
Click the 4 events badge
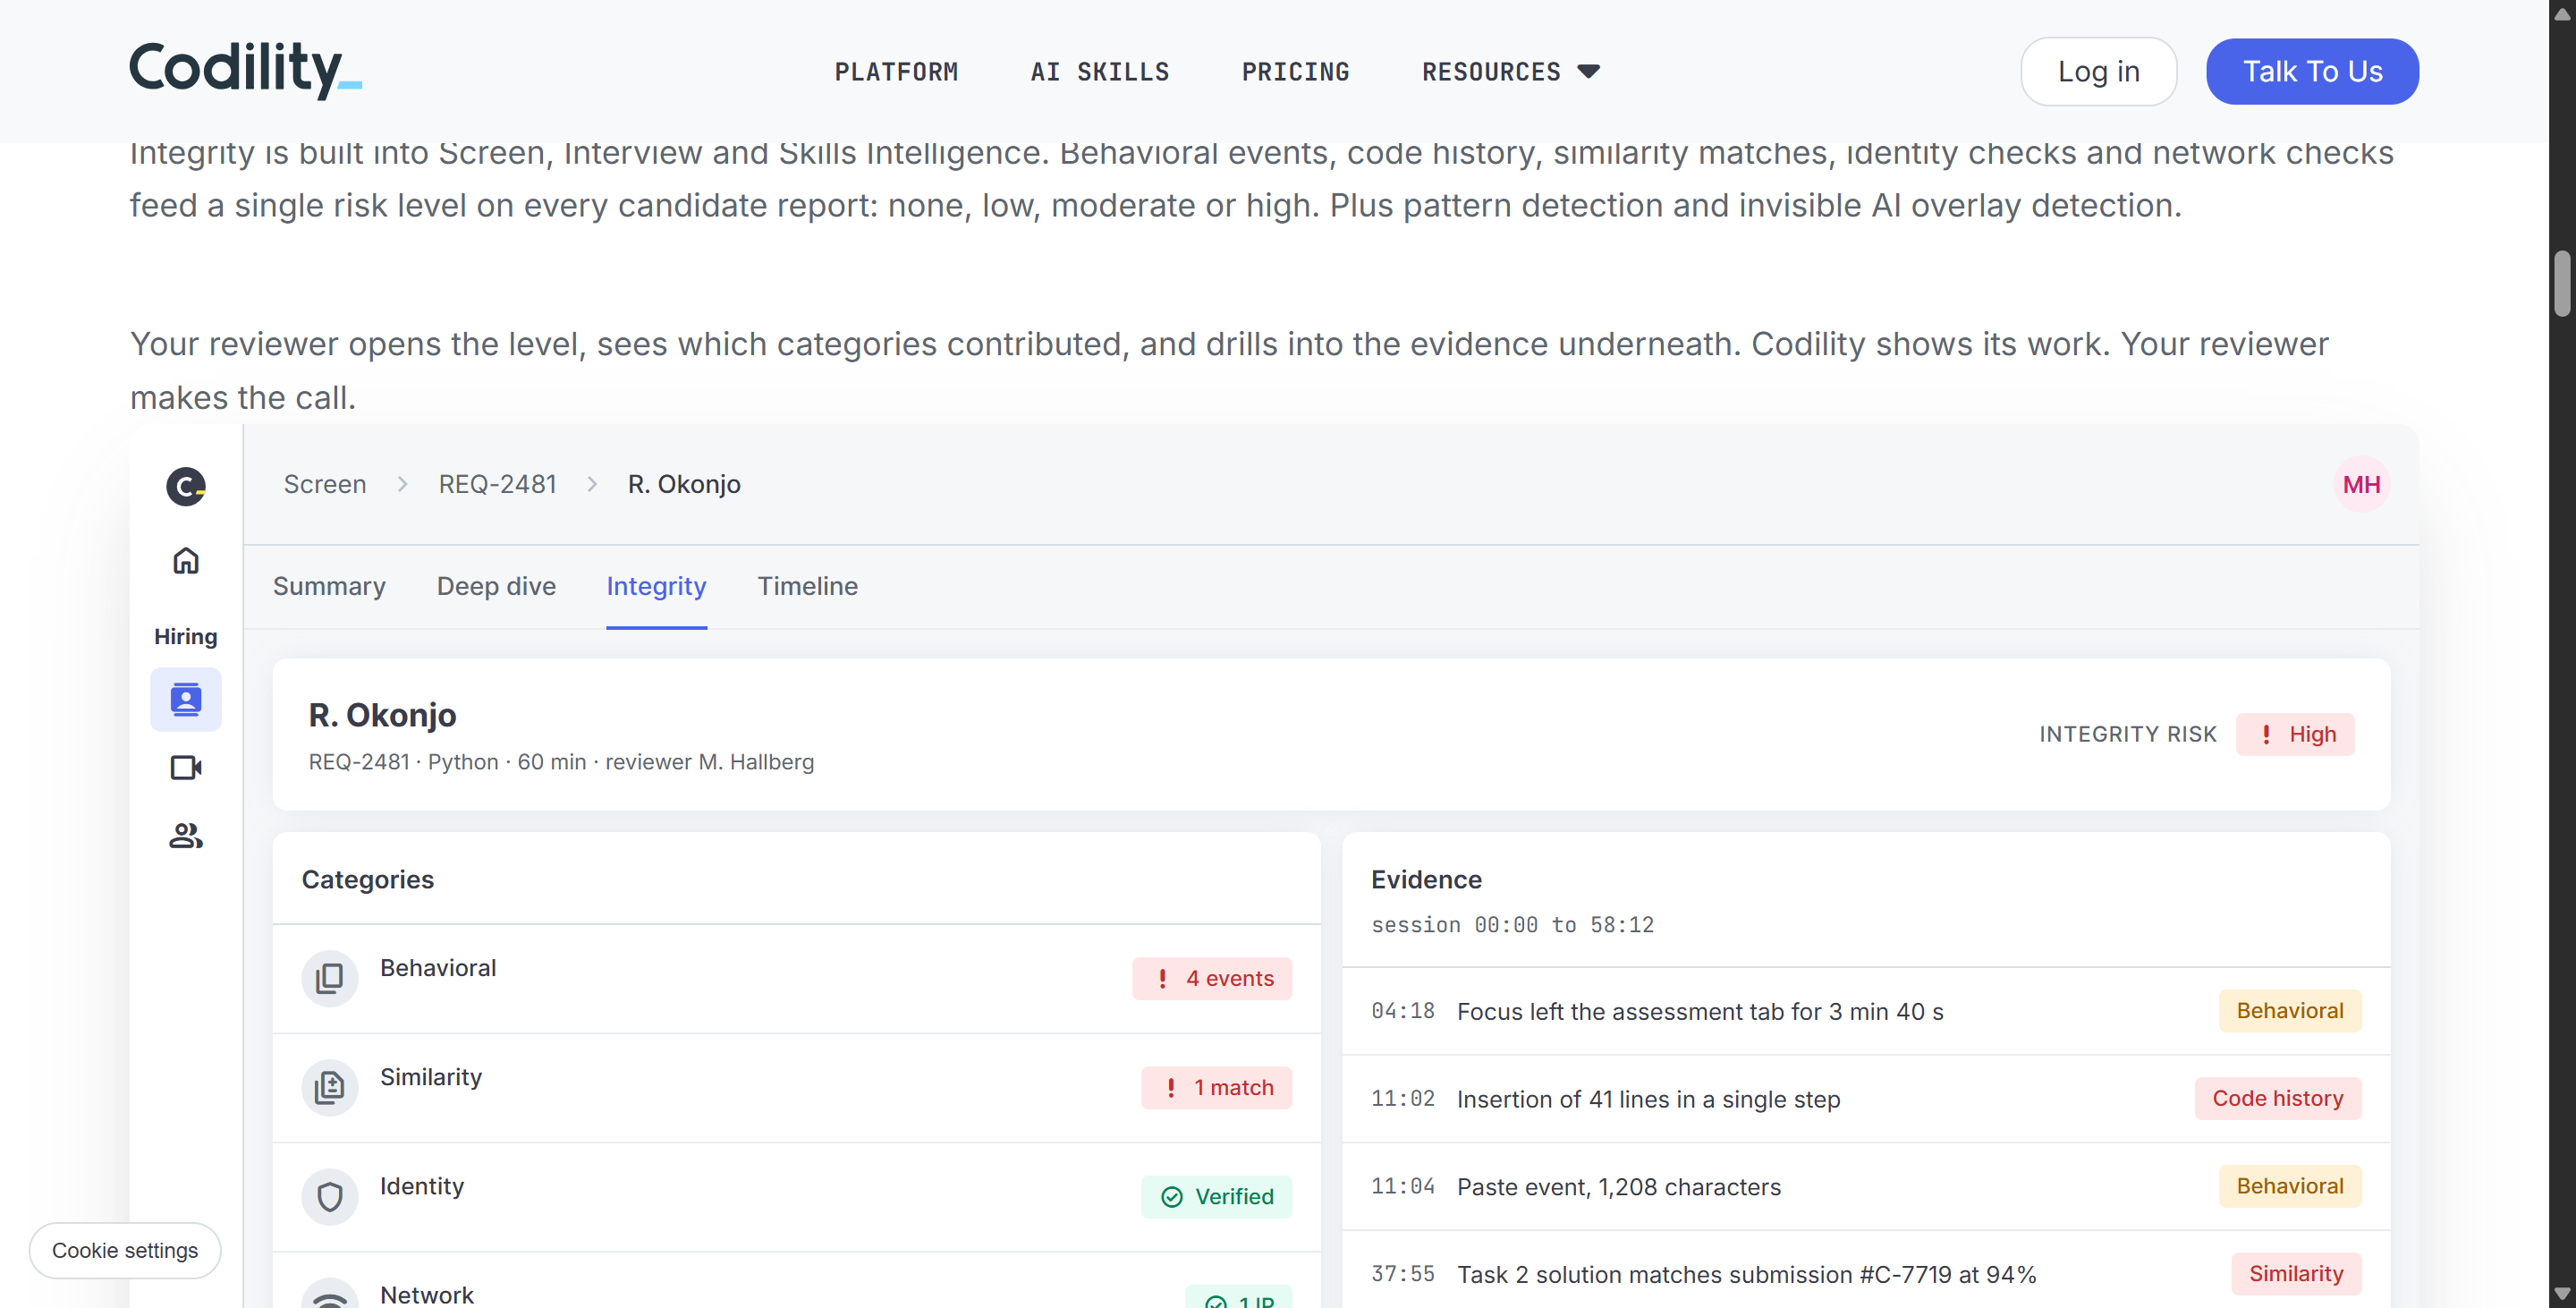tap(1212, 978)
